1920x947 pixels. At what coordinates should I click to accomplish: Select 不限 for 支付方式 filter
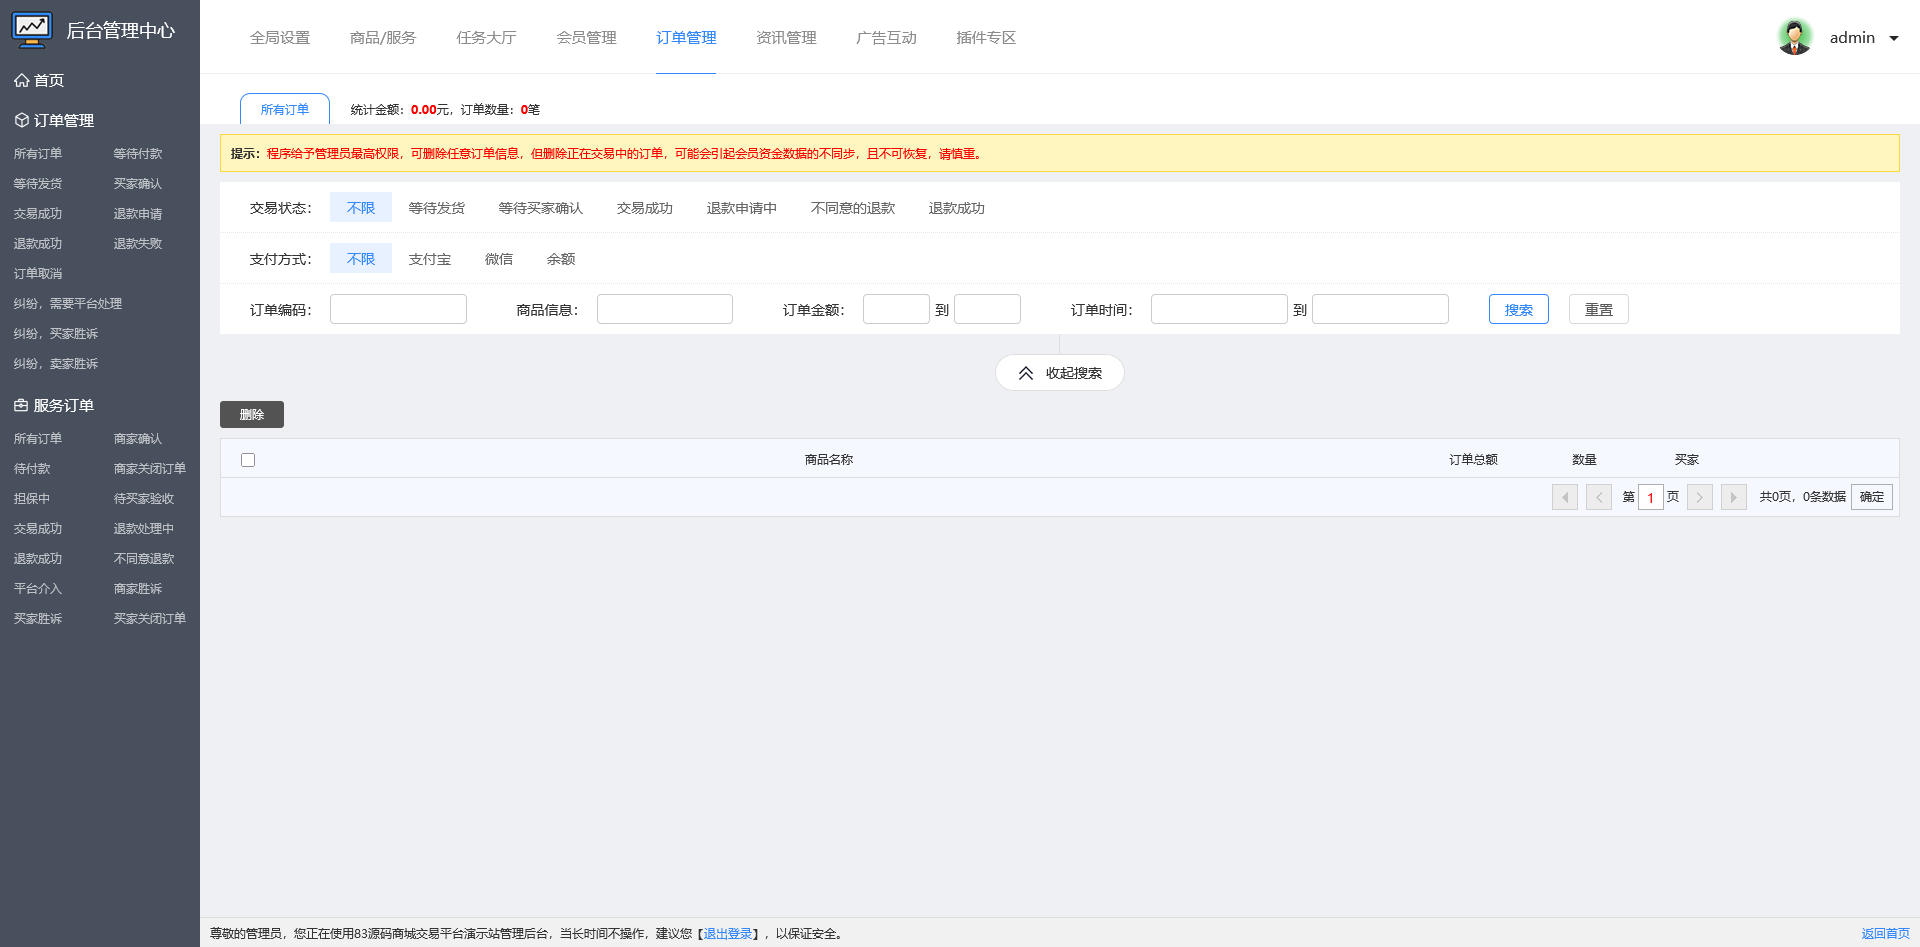click(x=361, y=259)
